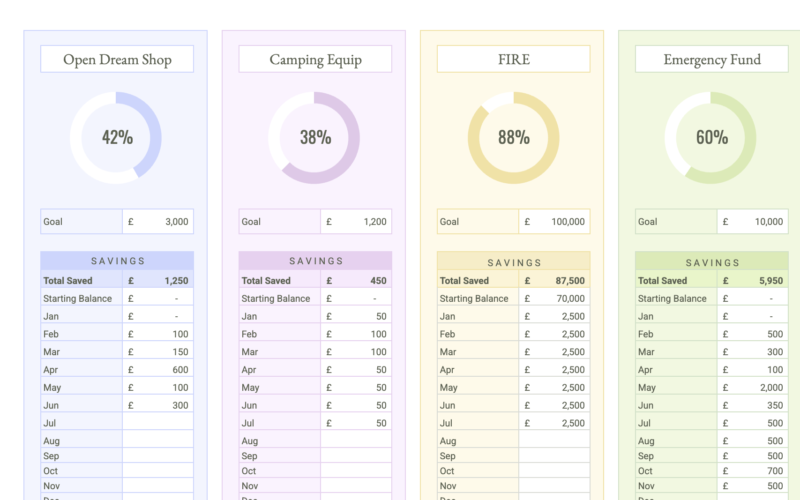Select the Emergency Fund title box
The width and height of the screenshot is (800, 500).
[x=711, y=59]
